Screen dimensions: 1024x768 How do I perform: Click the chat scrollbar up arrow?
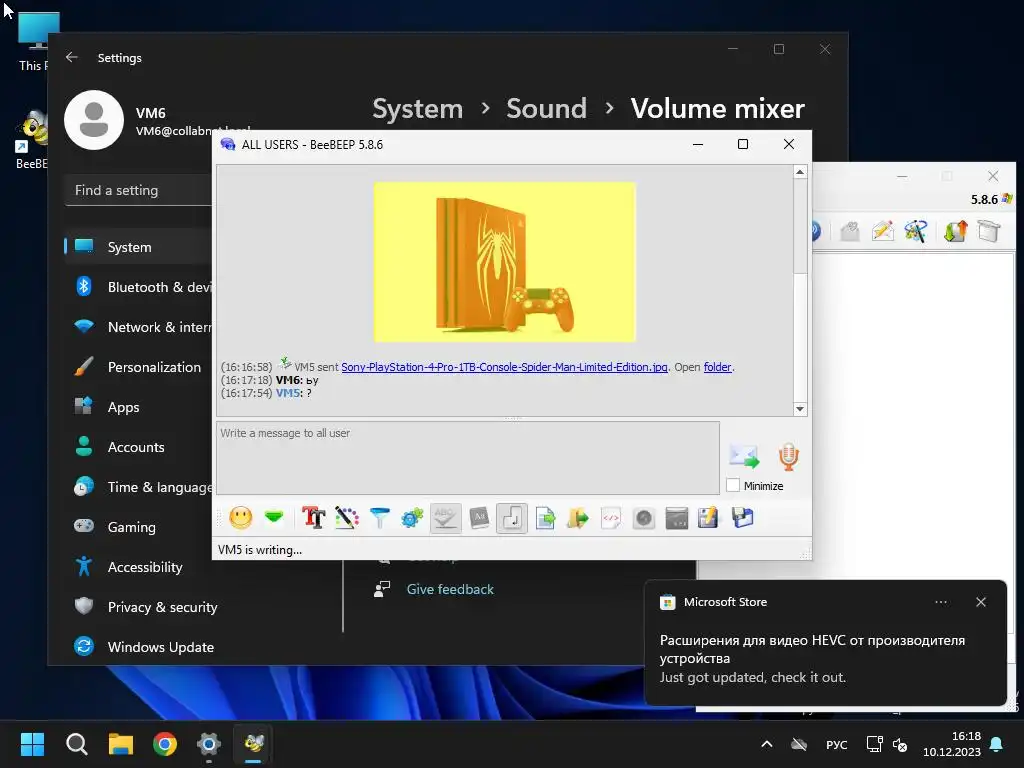pos(800,172)
